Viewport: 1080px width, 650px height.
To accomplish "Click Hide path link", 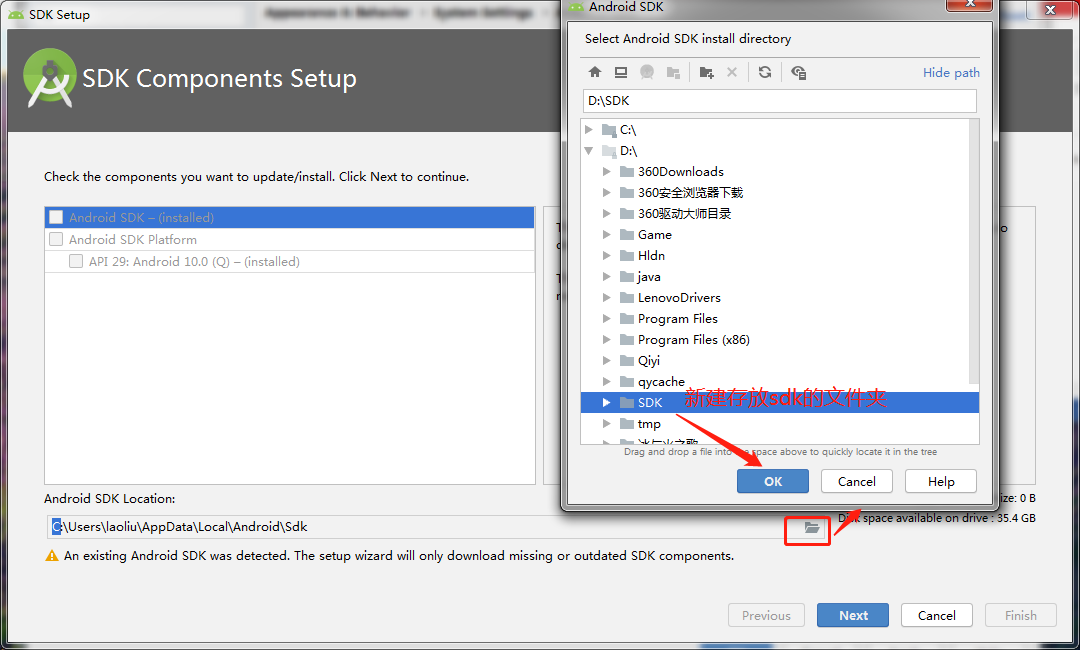I will 951,72.
